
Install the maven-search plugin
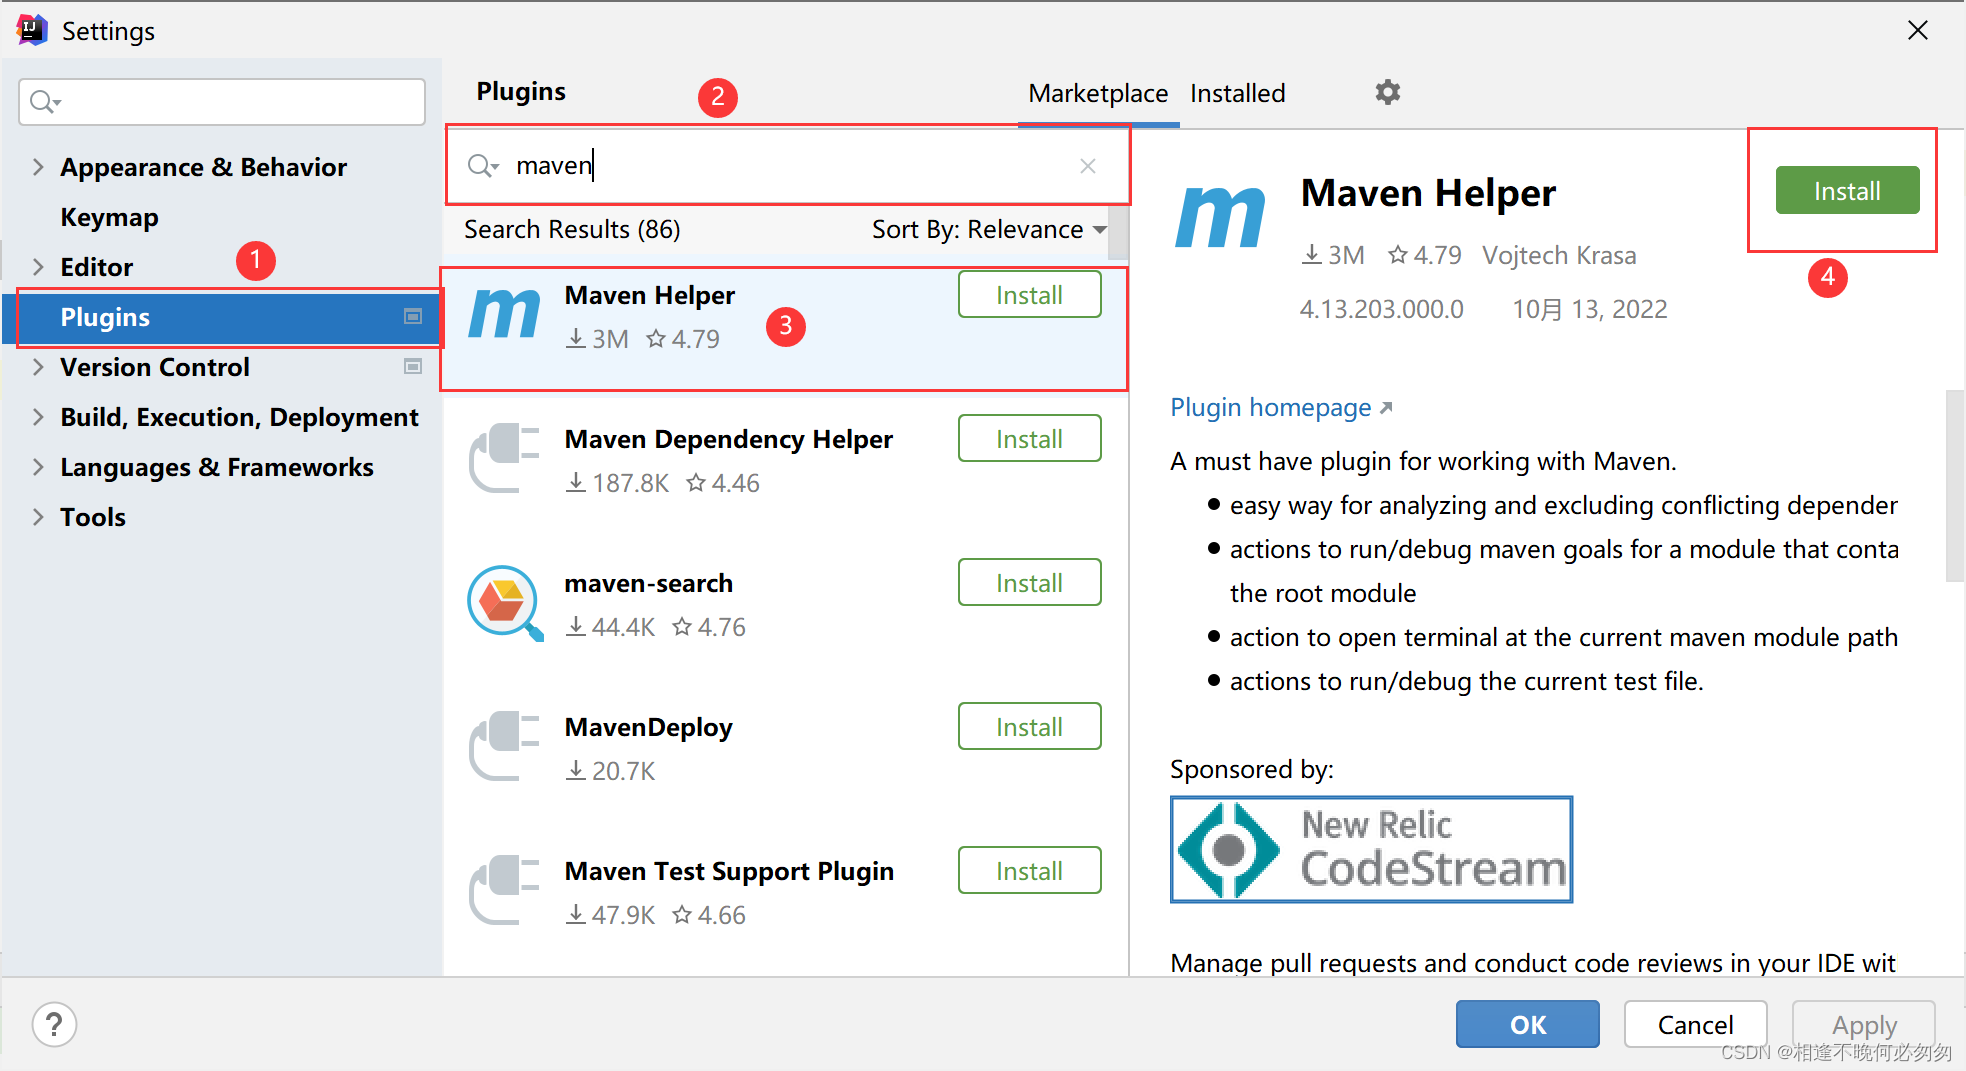click(x=1029, y=583)
